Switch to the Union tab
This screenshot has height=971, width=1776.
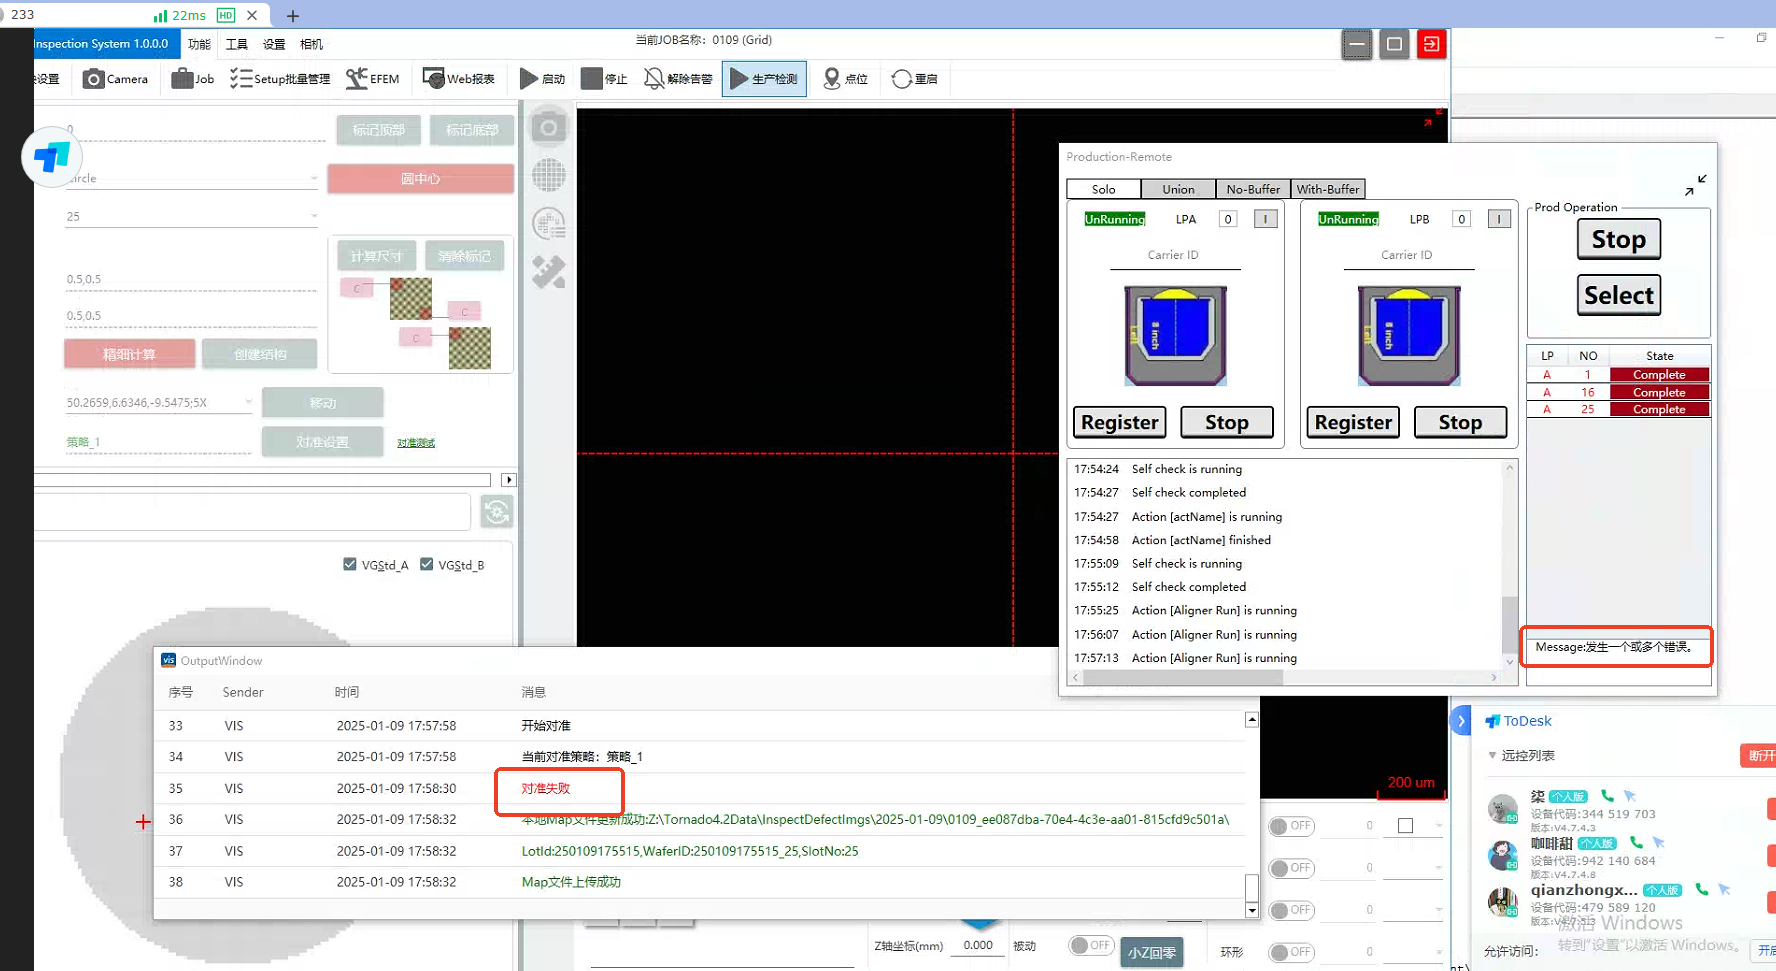pyautogui.click(x=1178, y=189)
